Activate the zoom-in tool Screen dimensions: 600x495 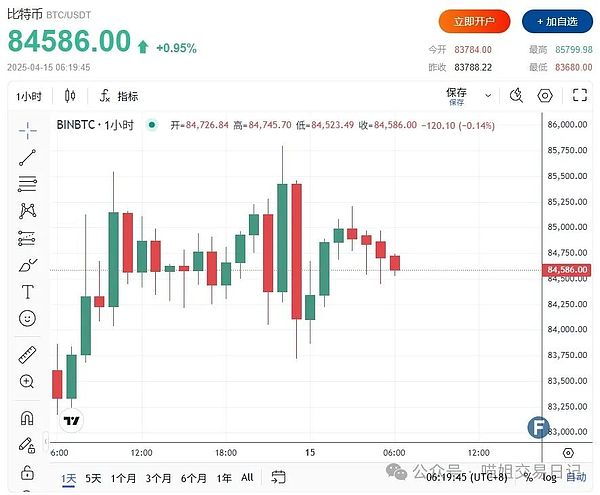(x=27, y=381)
